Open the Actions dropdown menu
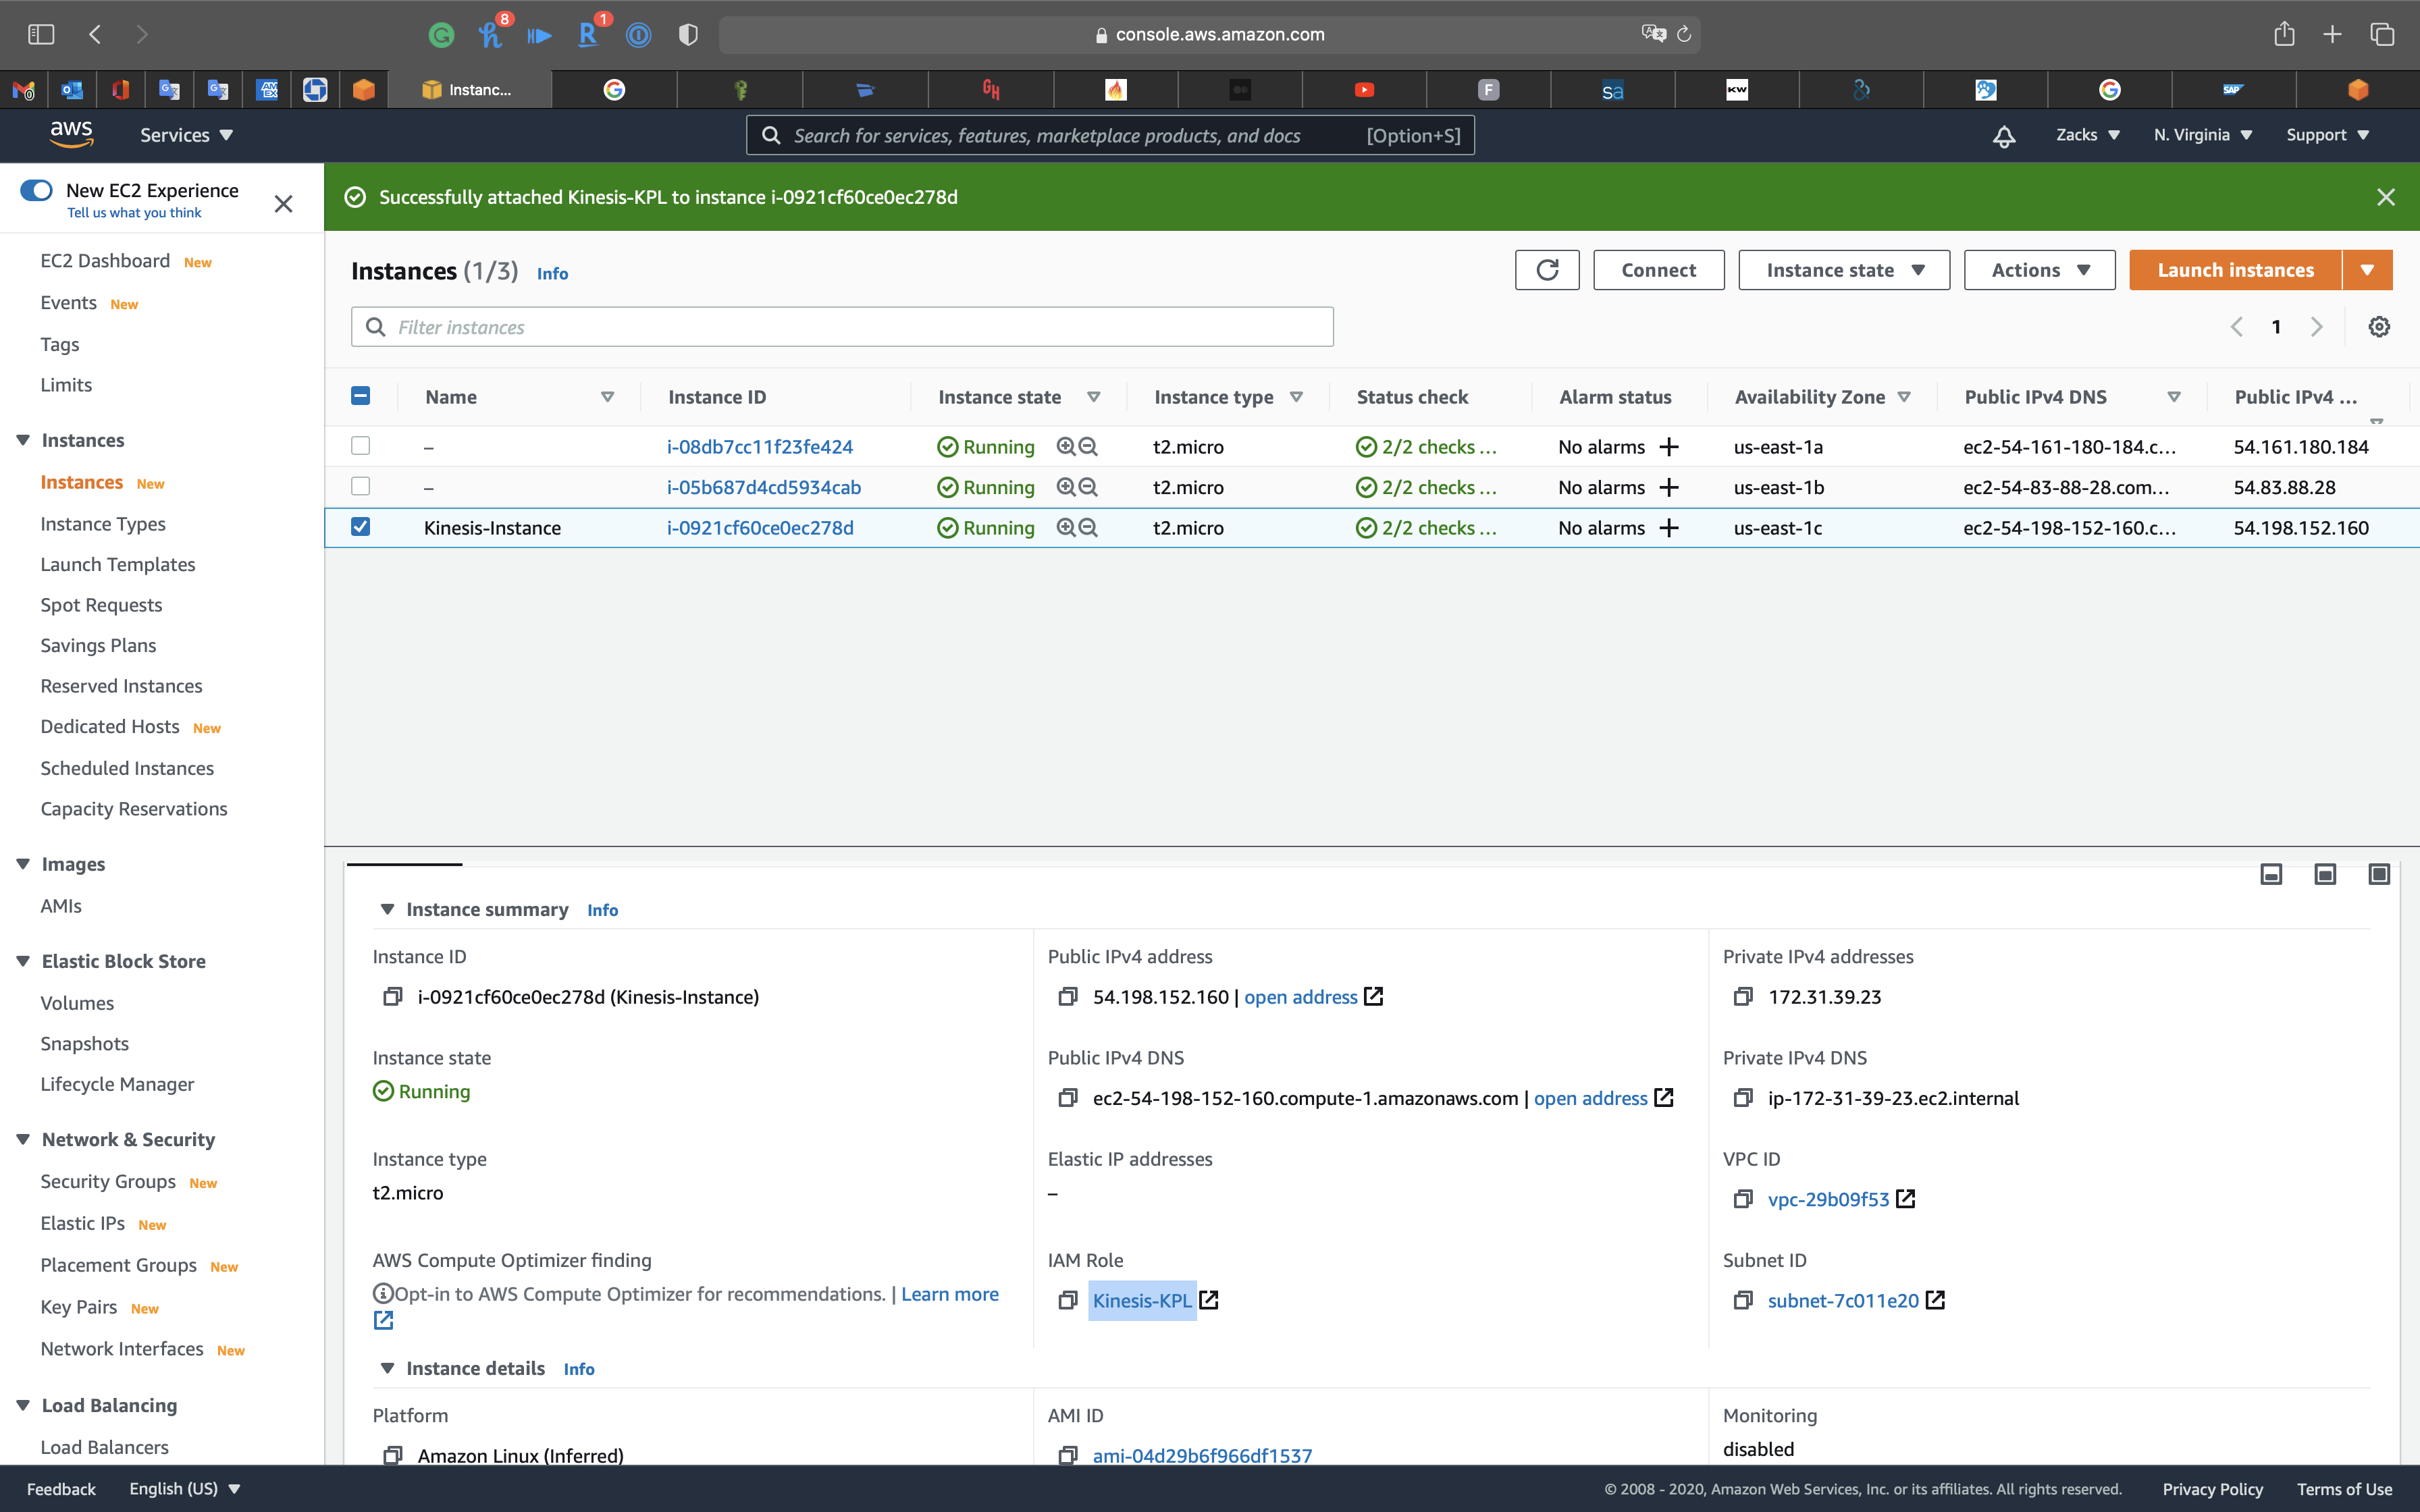This screenshot has height=1512, width=2420. click(x=2038, y=270)
